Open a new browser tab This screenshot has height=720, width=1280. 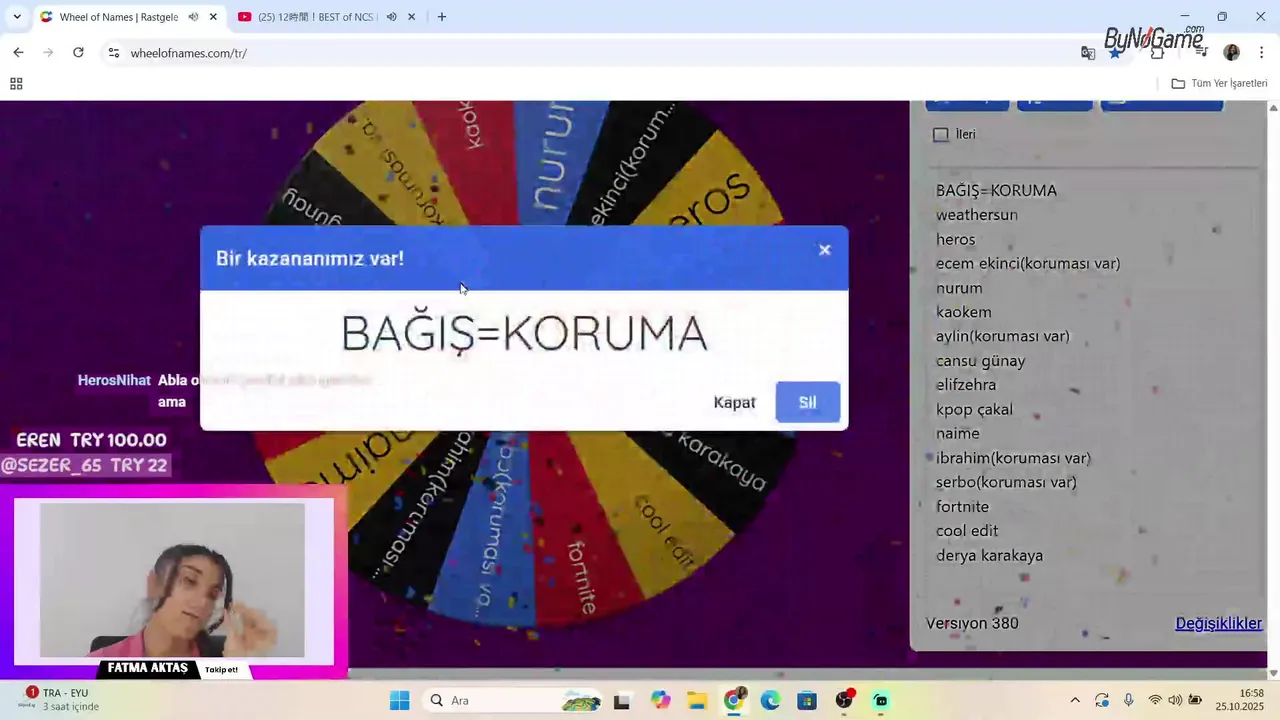click(442, 17)
